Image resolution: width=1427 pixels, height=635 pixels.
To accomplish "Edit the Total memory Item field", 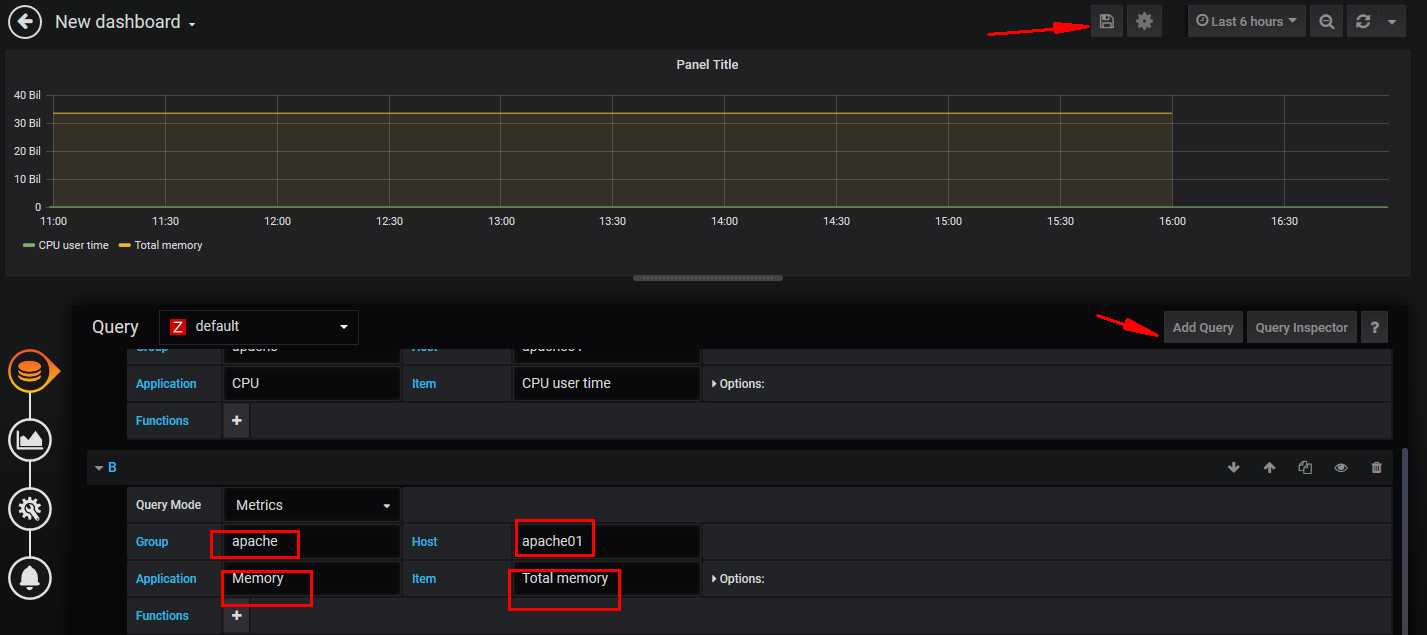I will click(x=606, y=579).
